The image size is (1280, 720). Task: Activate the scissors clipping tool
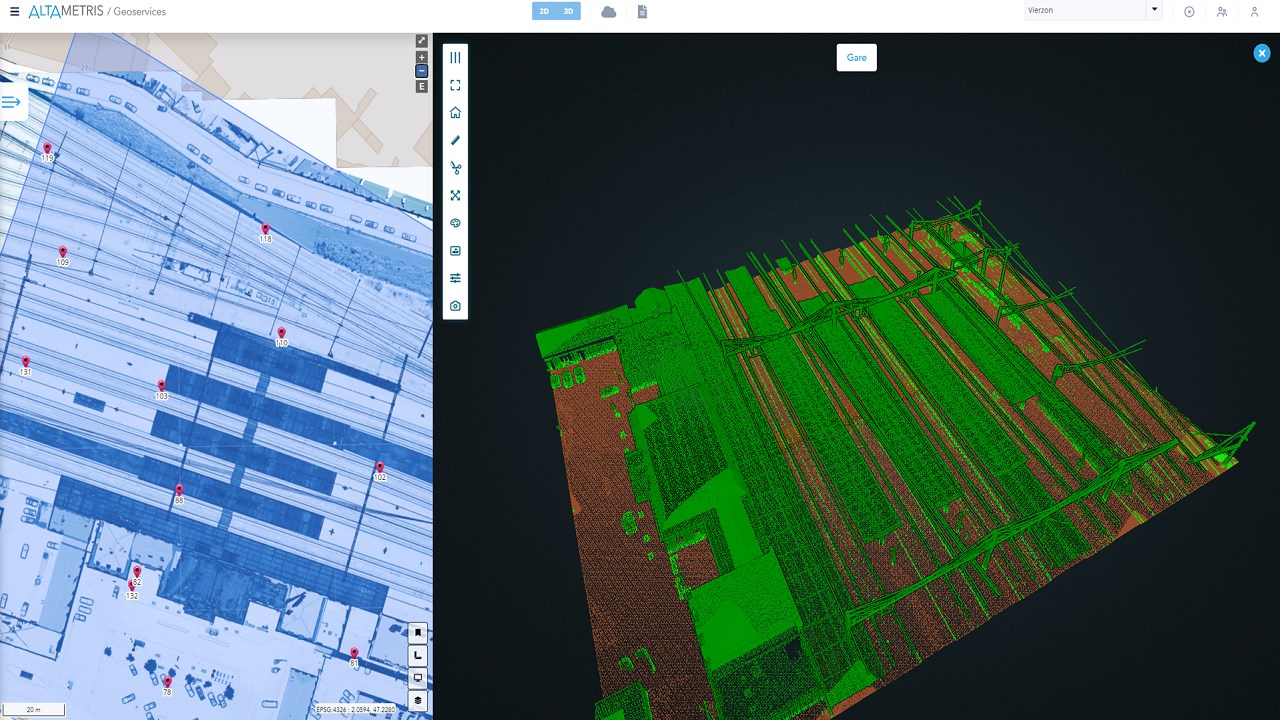455,168
